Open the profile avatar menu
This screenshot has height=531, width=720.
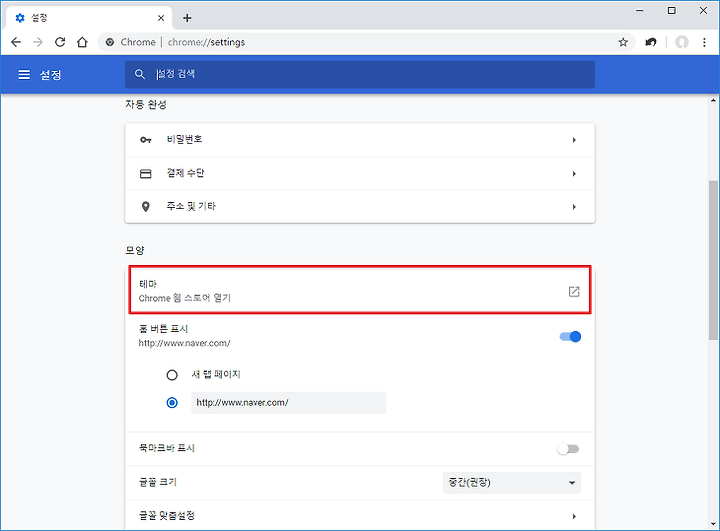coord(682,42)
